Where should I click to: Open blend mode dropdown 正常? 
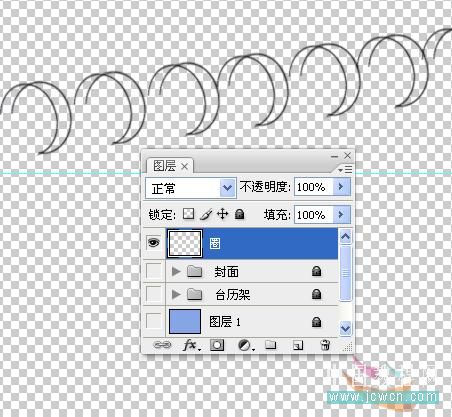pyautogui.click(x=191, y=188)
